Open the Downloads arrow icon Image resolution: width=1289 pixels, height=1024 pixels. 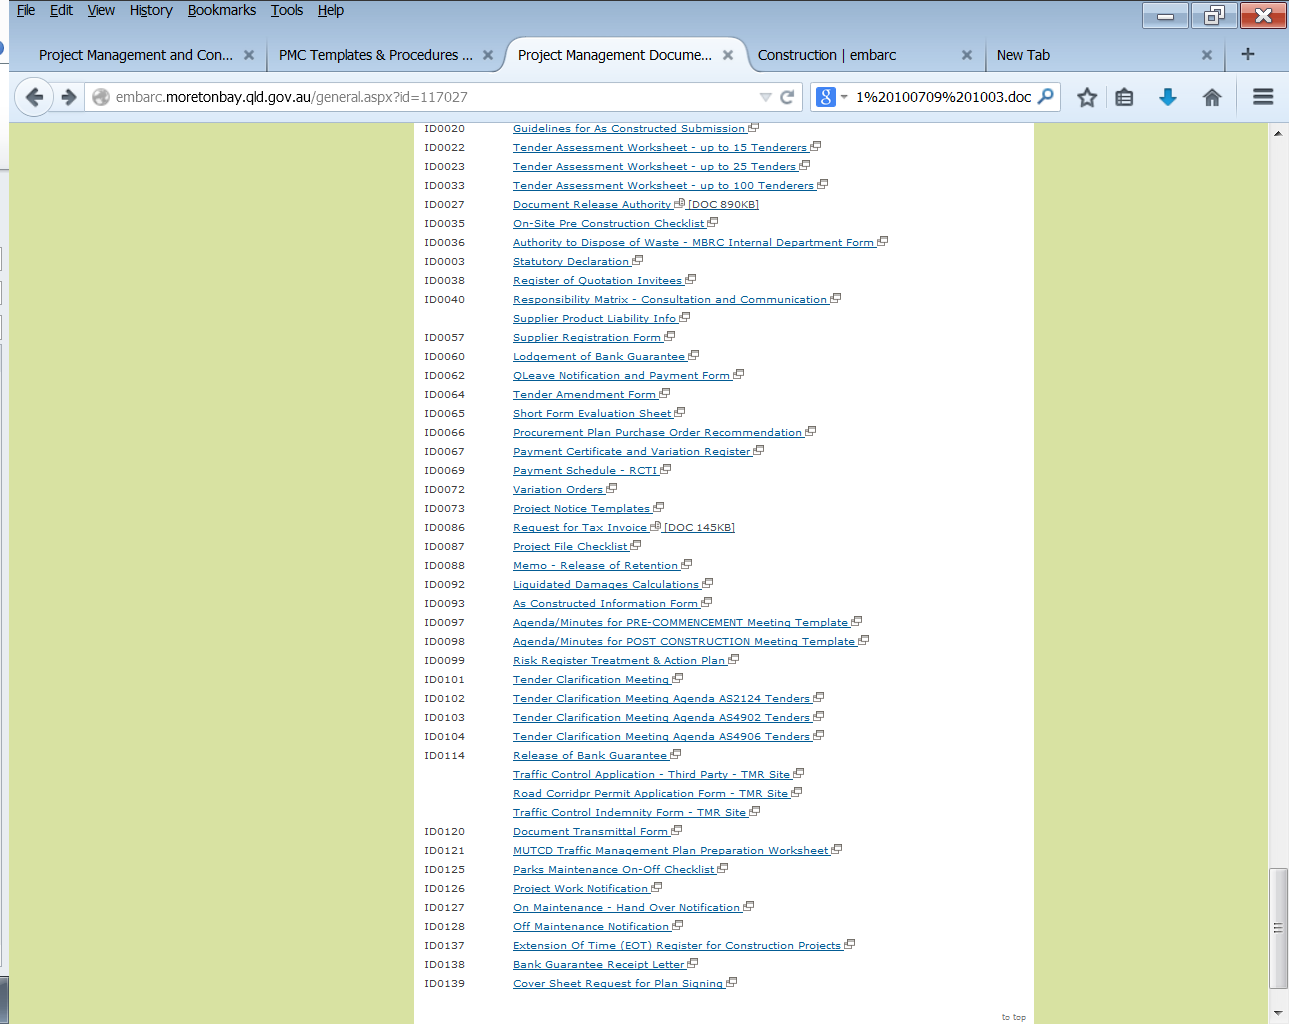[1167, 97]
